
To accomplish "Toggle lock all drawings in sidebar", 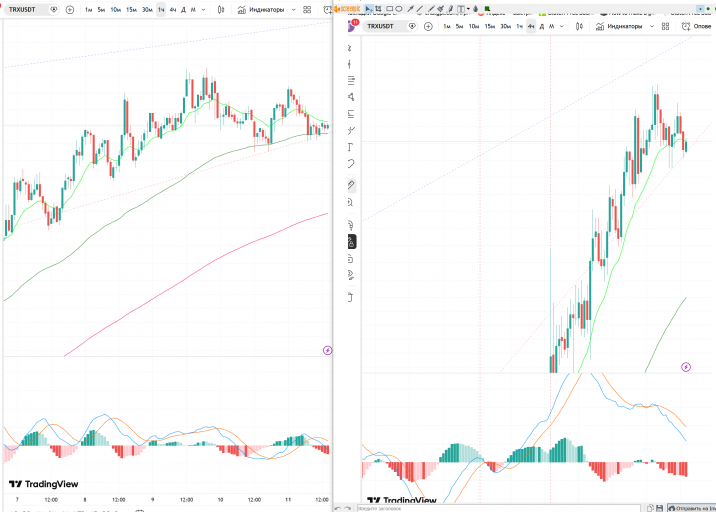I will (x=351, y=259).
